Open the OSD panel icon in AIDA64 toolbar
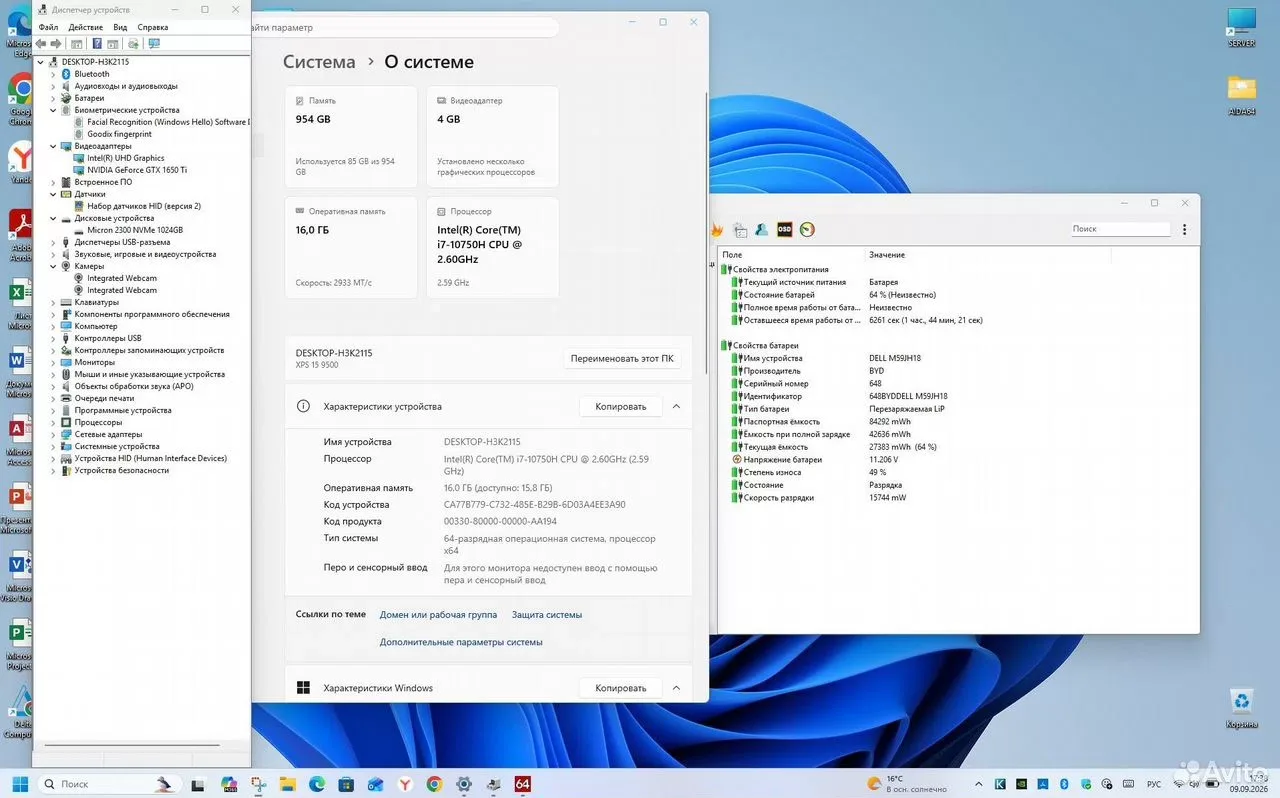 click(x=785, y=229)
